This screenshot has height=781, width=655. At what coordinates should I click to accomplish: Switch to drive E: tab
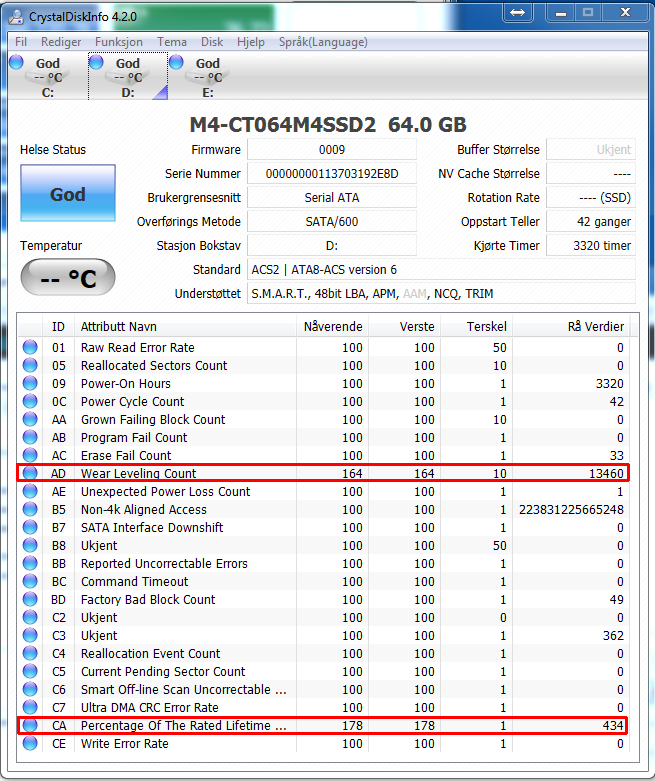point(208,77)
